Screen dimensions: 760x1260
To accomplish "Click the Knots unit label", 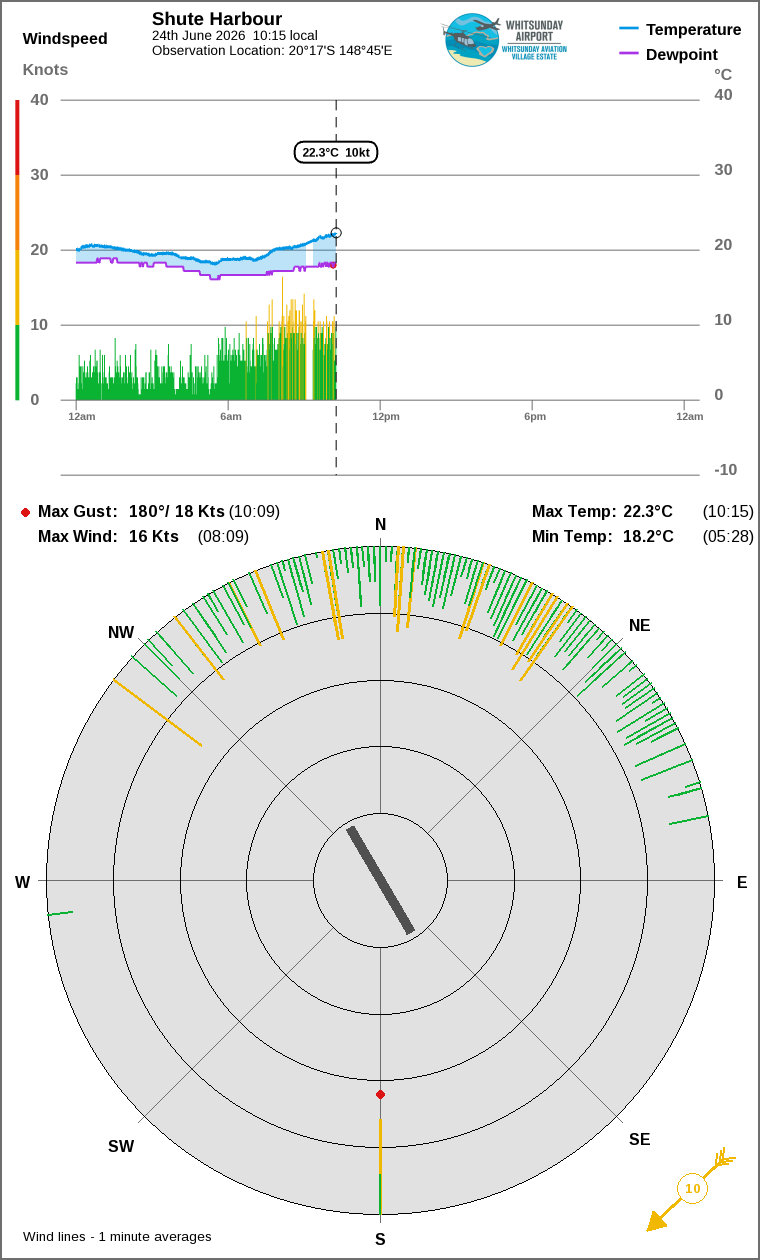I will coord(46,69).
